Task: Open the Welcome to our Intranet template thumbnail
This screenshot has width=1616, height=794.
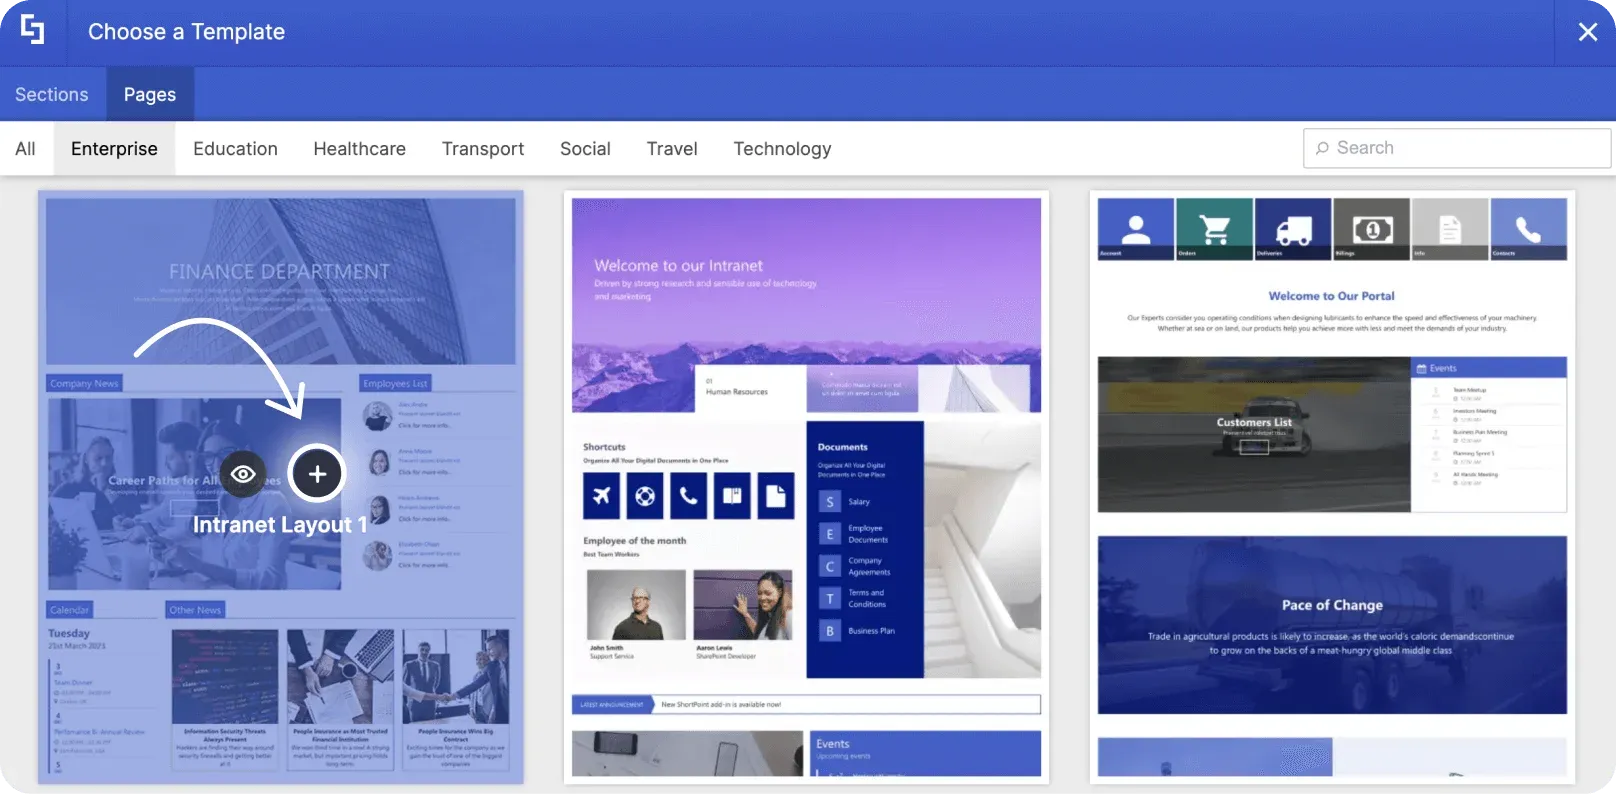Action: tap(806, 487)
